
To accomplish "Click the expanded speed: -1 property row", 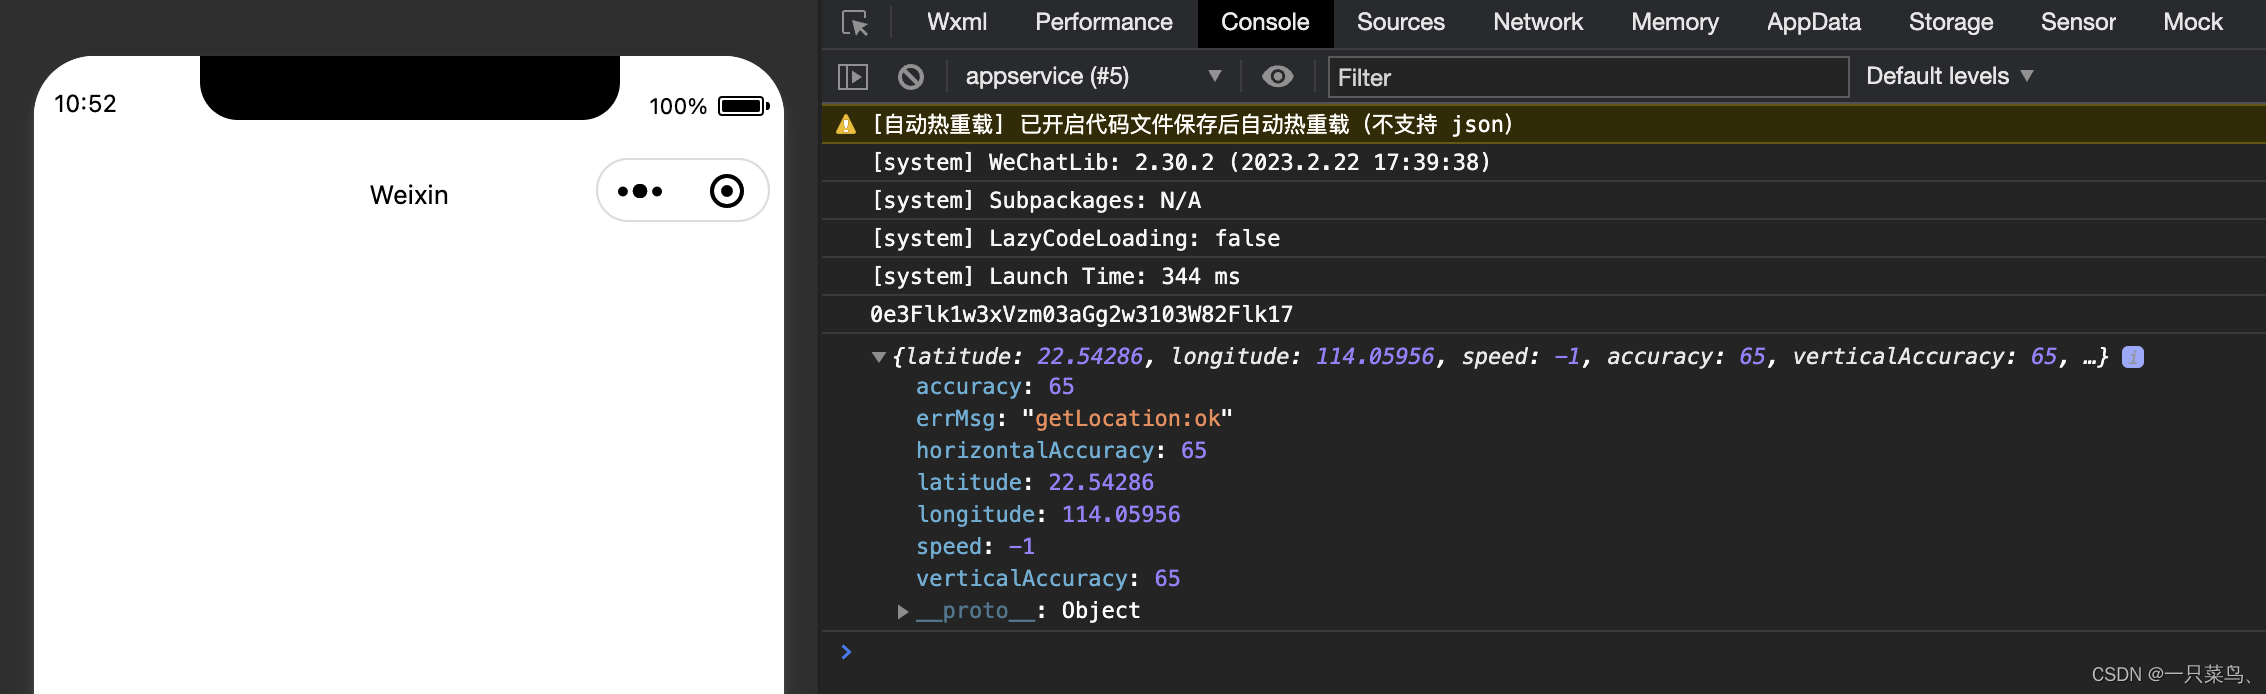I will coord(975,546).
